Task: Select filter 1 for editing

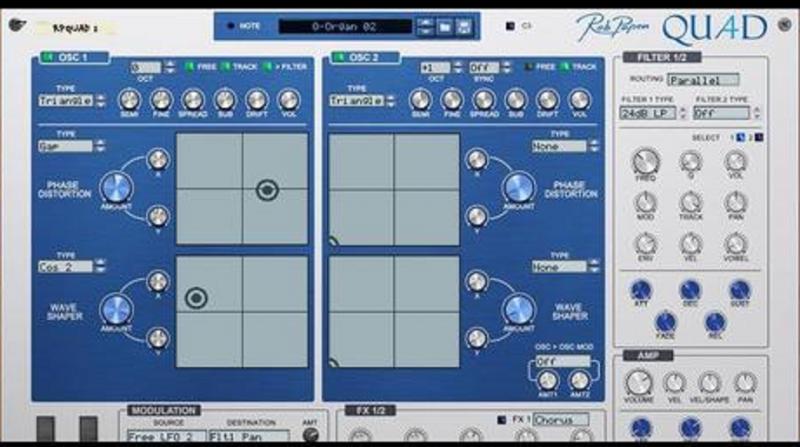Action: click(741, 137)
